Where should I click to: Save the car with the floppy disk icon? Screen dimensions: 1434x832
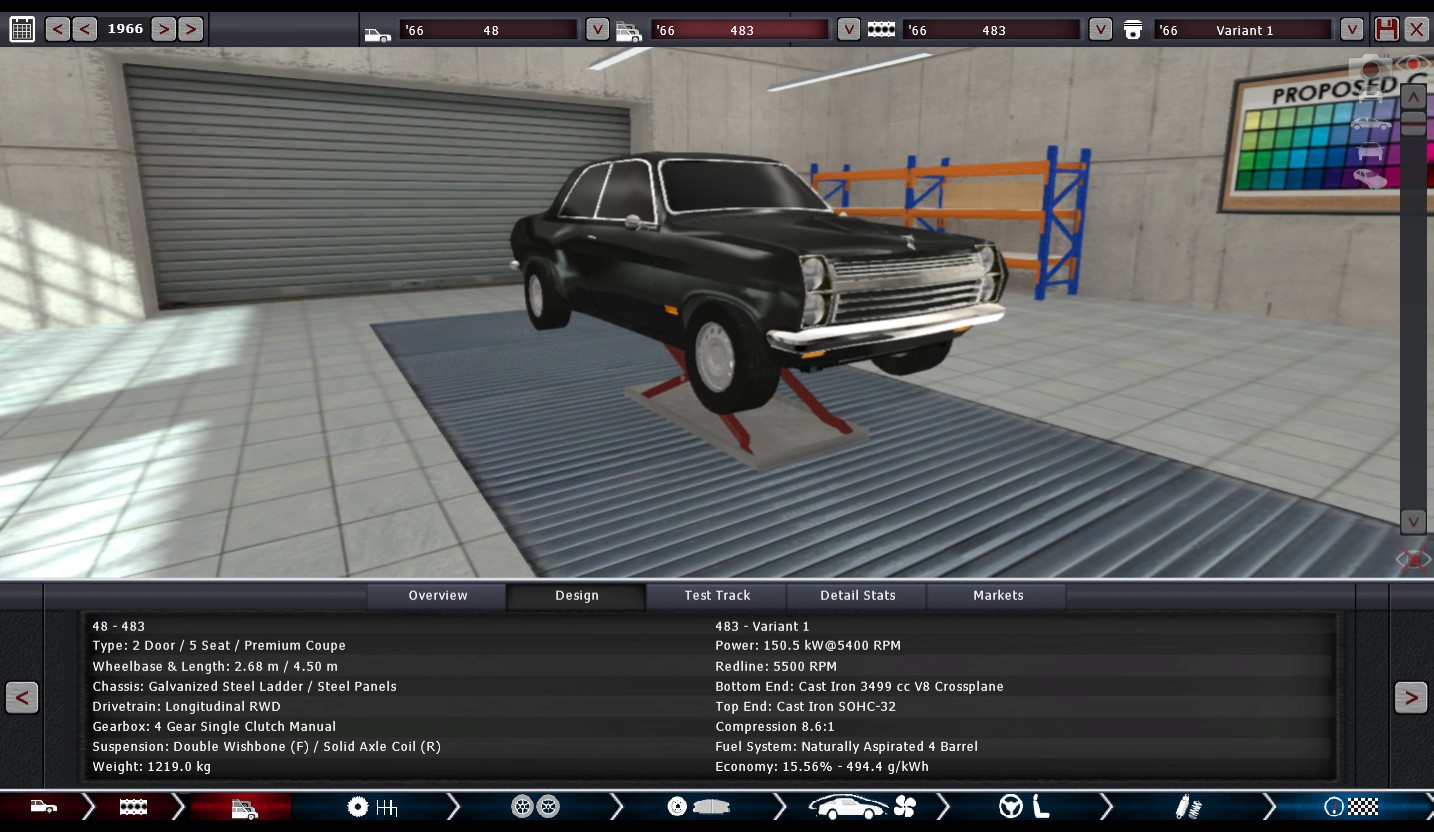[1386, 29]
